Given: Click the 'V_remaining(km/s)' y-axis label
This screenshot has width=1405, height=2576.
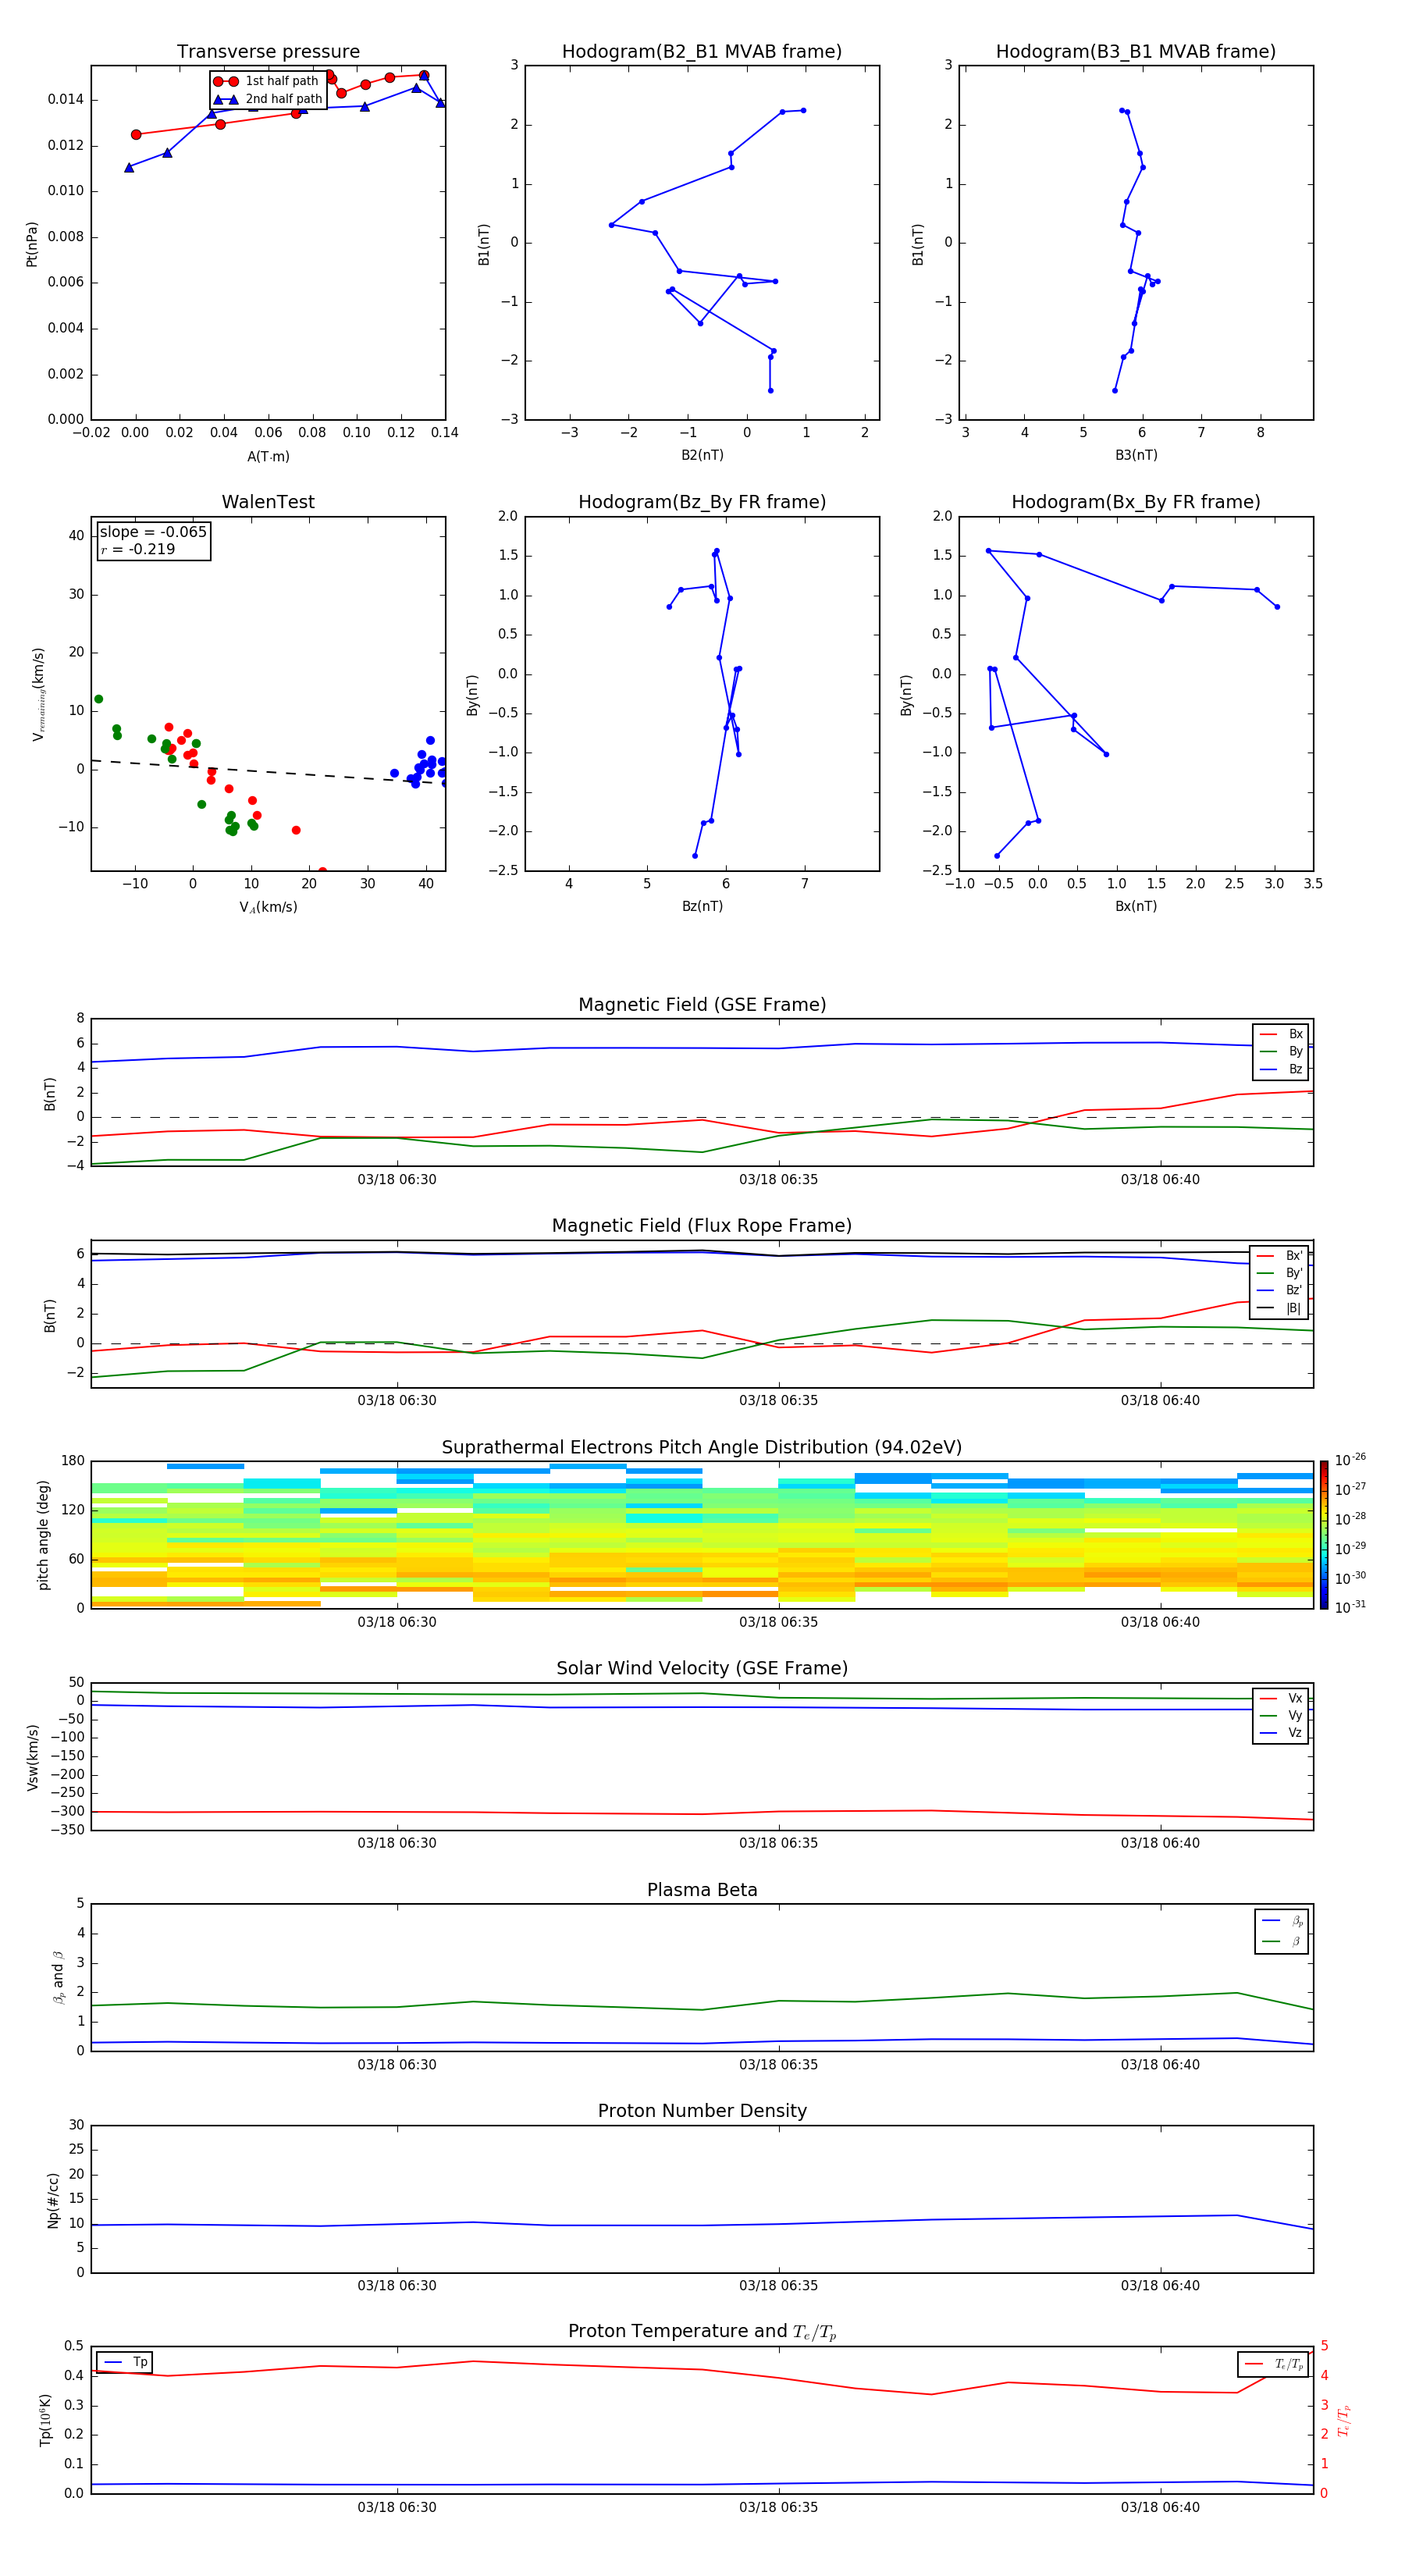Looking at the screenshot, I should (x=38, y=694).
